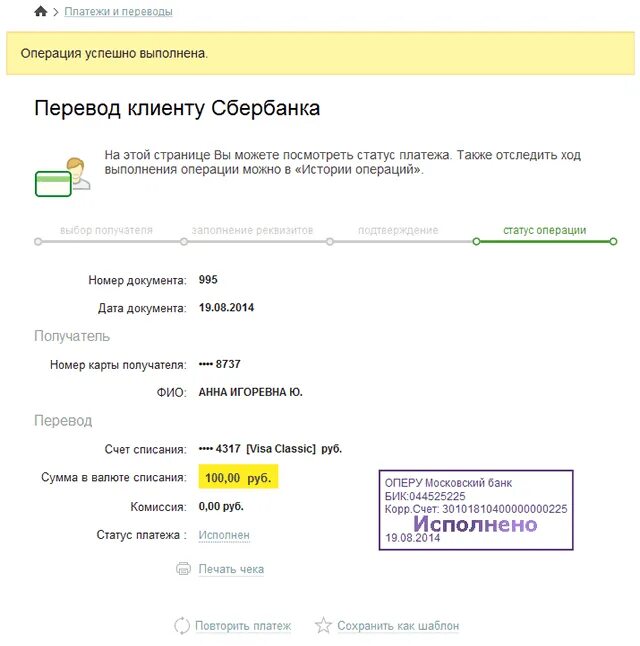Click the breadcrumb chevron separator arrow
The height and width of the screenshot is (646, 640).
[56, 12]
